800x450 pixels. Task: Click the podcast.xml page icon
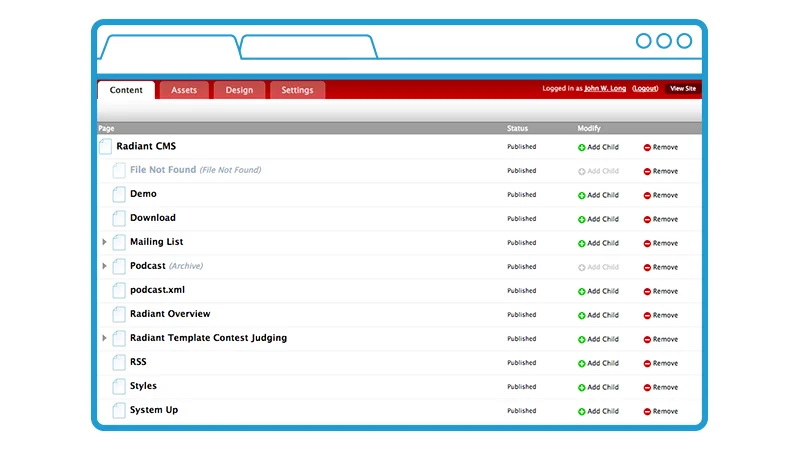pyautogui.click(x=119, y=290)
